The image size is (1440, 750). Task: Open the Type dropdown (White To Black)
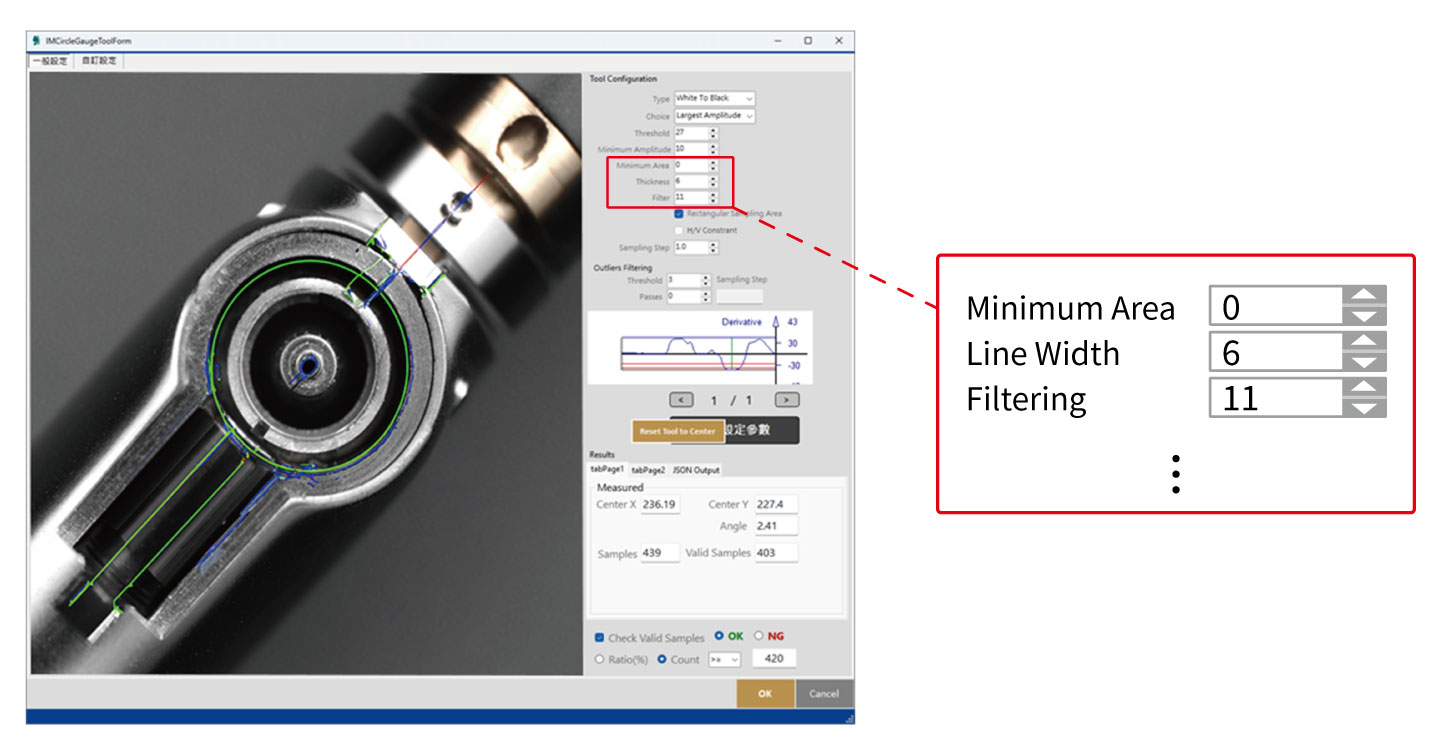click(x=714, y=98)
